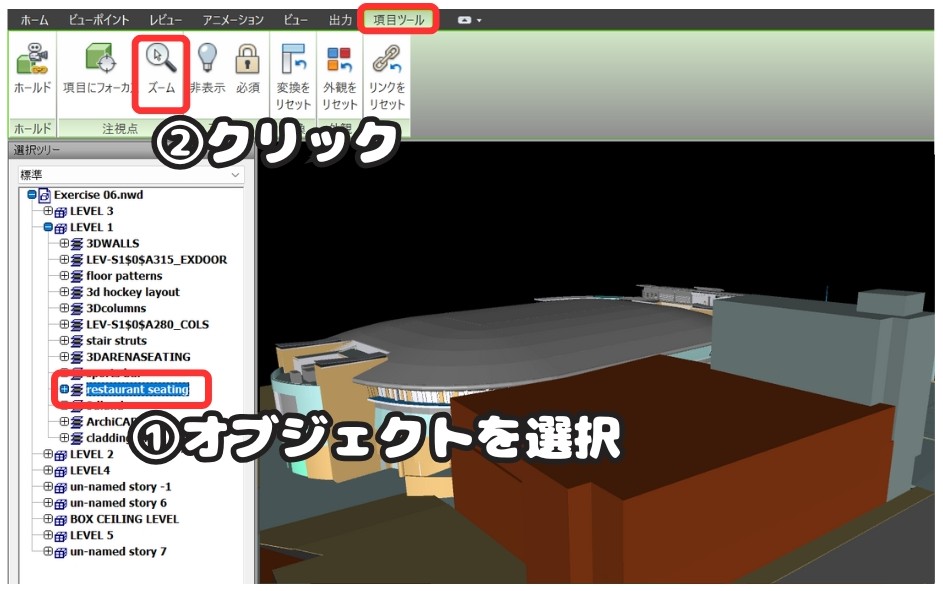Switch to the Viewpoint (ビューポイント) tab
Screen dimensions: 943x591
point(99,20)
